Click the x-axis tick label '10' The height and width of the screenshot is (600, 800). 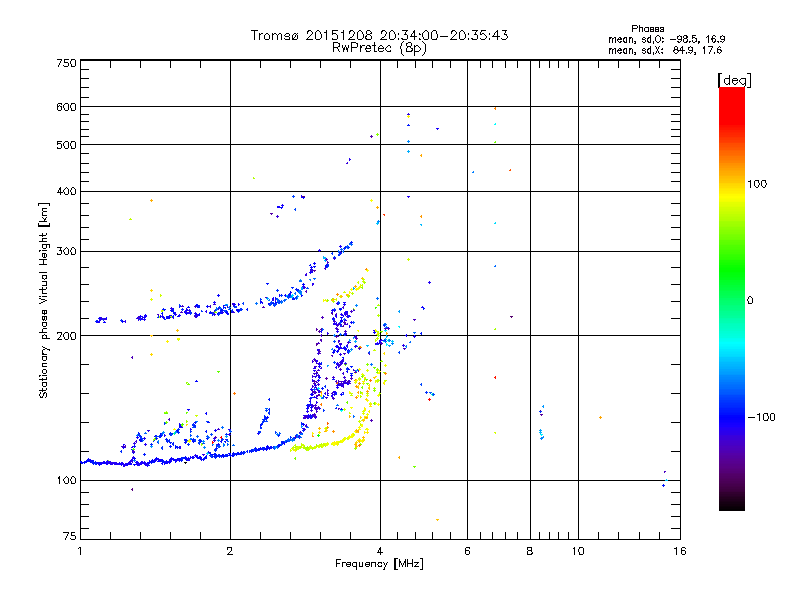click(578, 551)
